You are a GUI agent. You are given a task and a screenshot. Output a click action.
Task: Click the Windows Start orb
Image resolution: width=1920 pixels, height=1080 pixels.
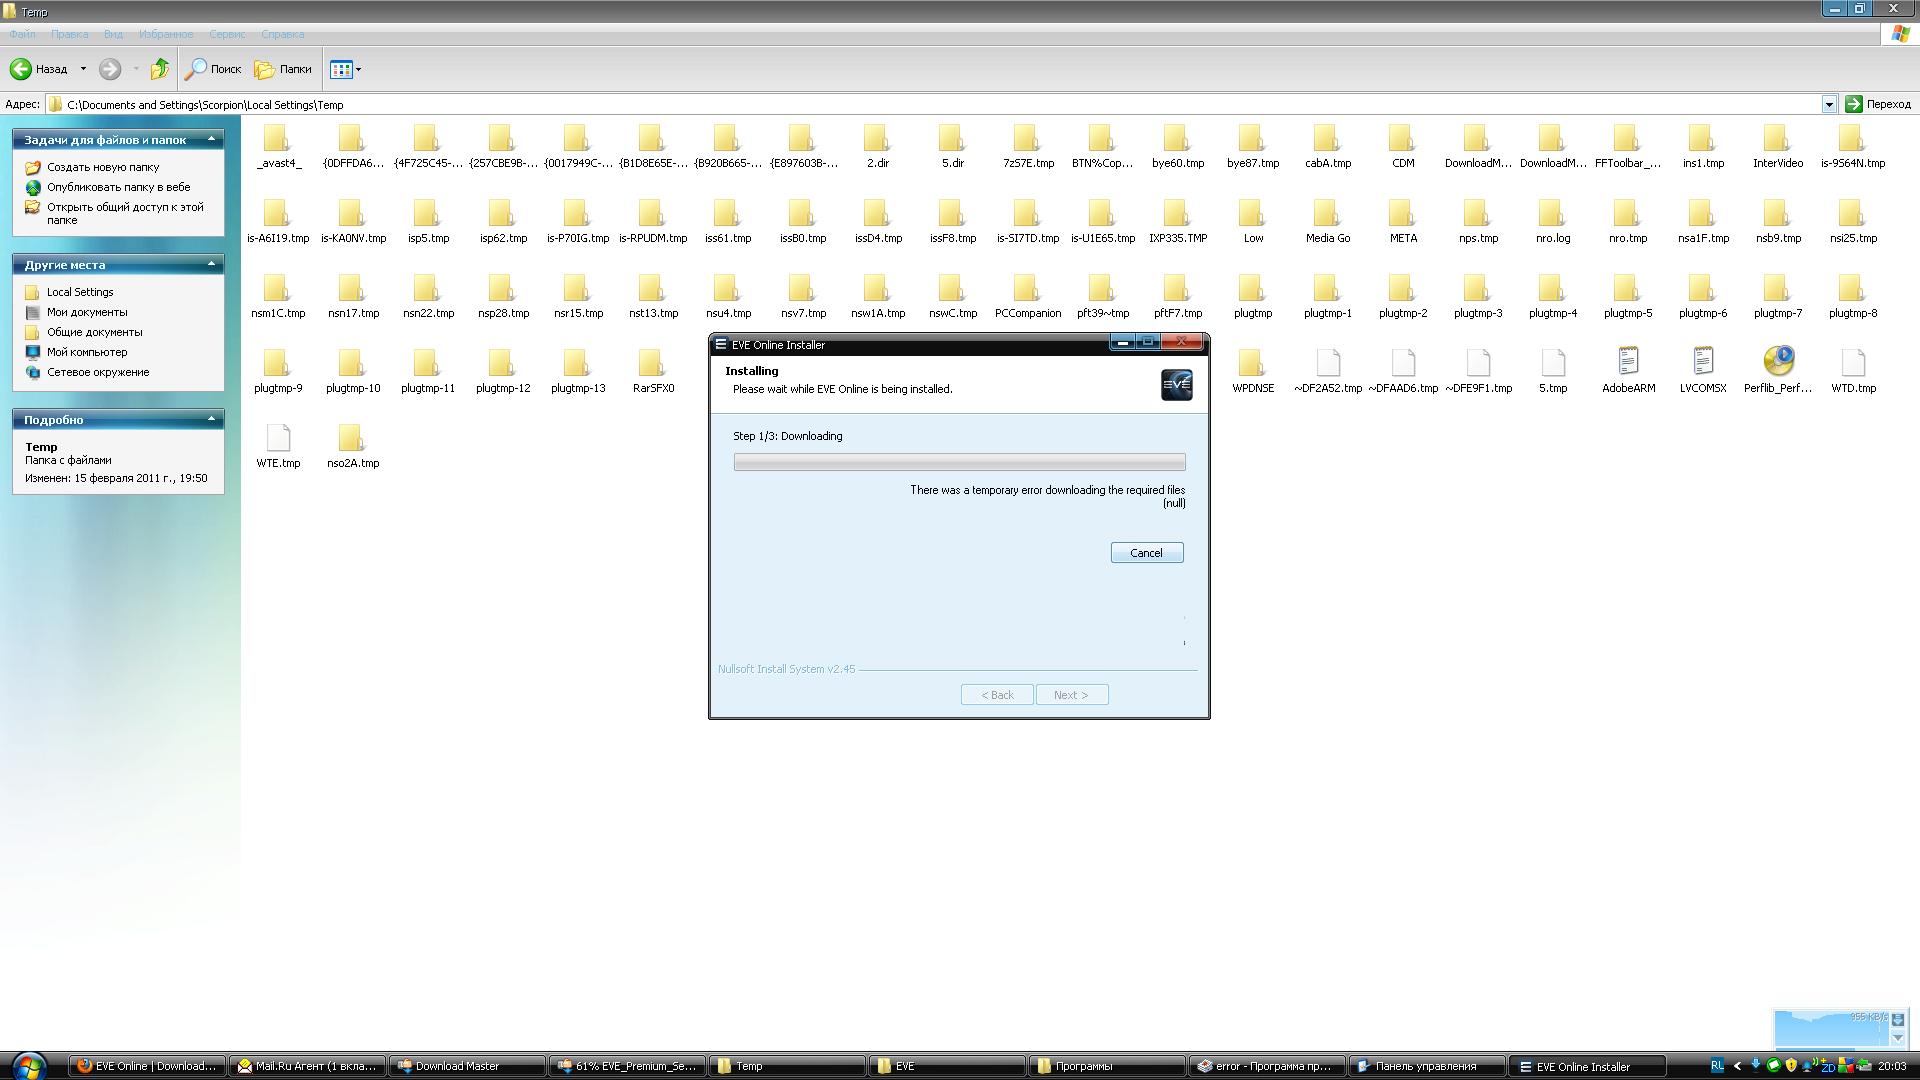(x=28, y=1065)
